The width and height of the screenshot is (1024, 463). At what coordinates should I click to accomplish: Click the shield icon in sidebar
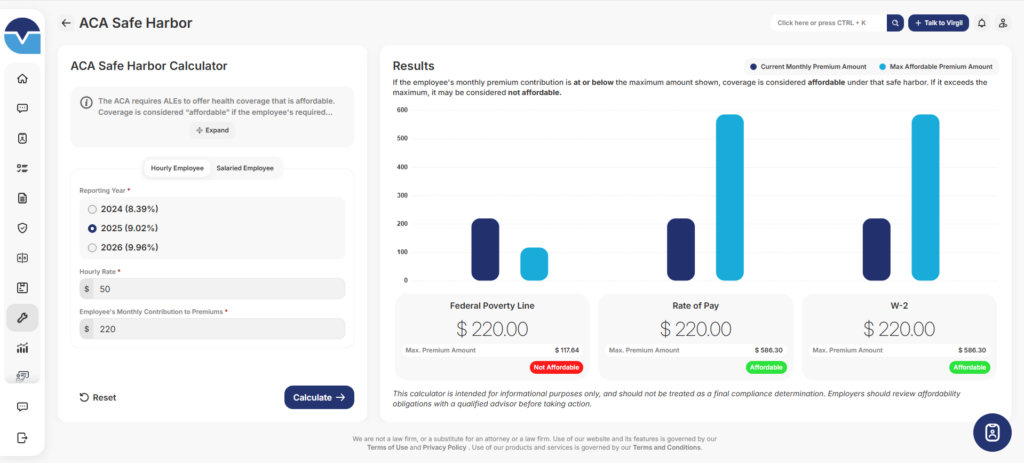click(22, 228)
